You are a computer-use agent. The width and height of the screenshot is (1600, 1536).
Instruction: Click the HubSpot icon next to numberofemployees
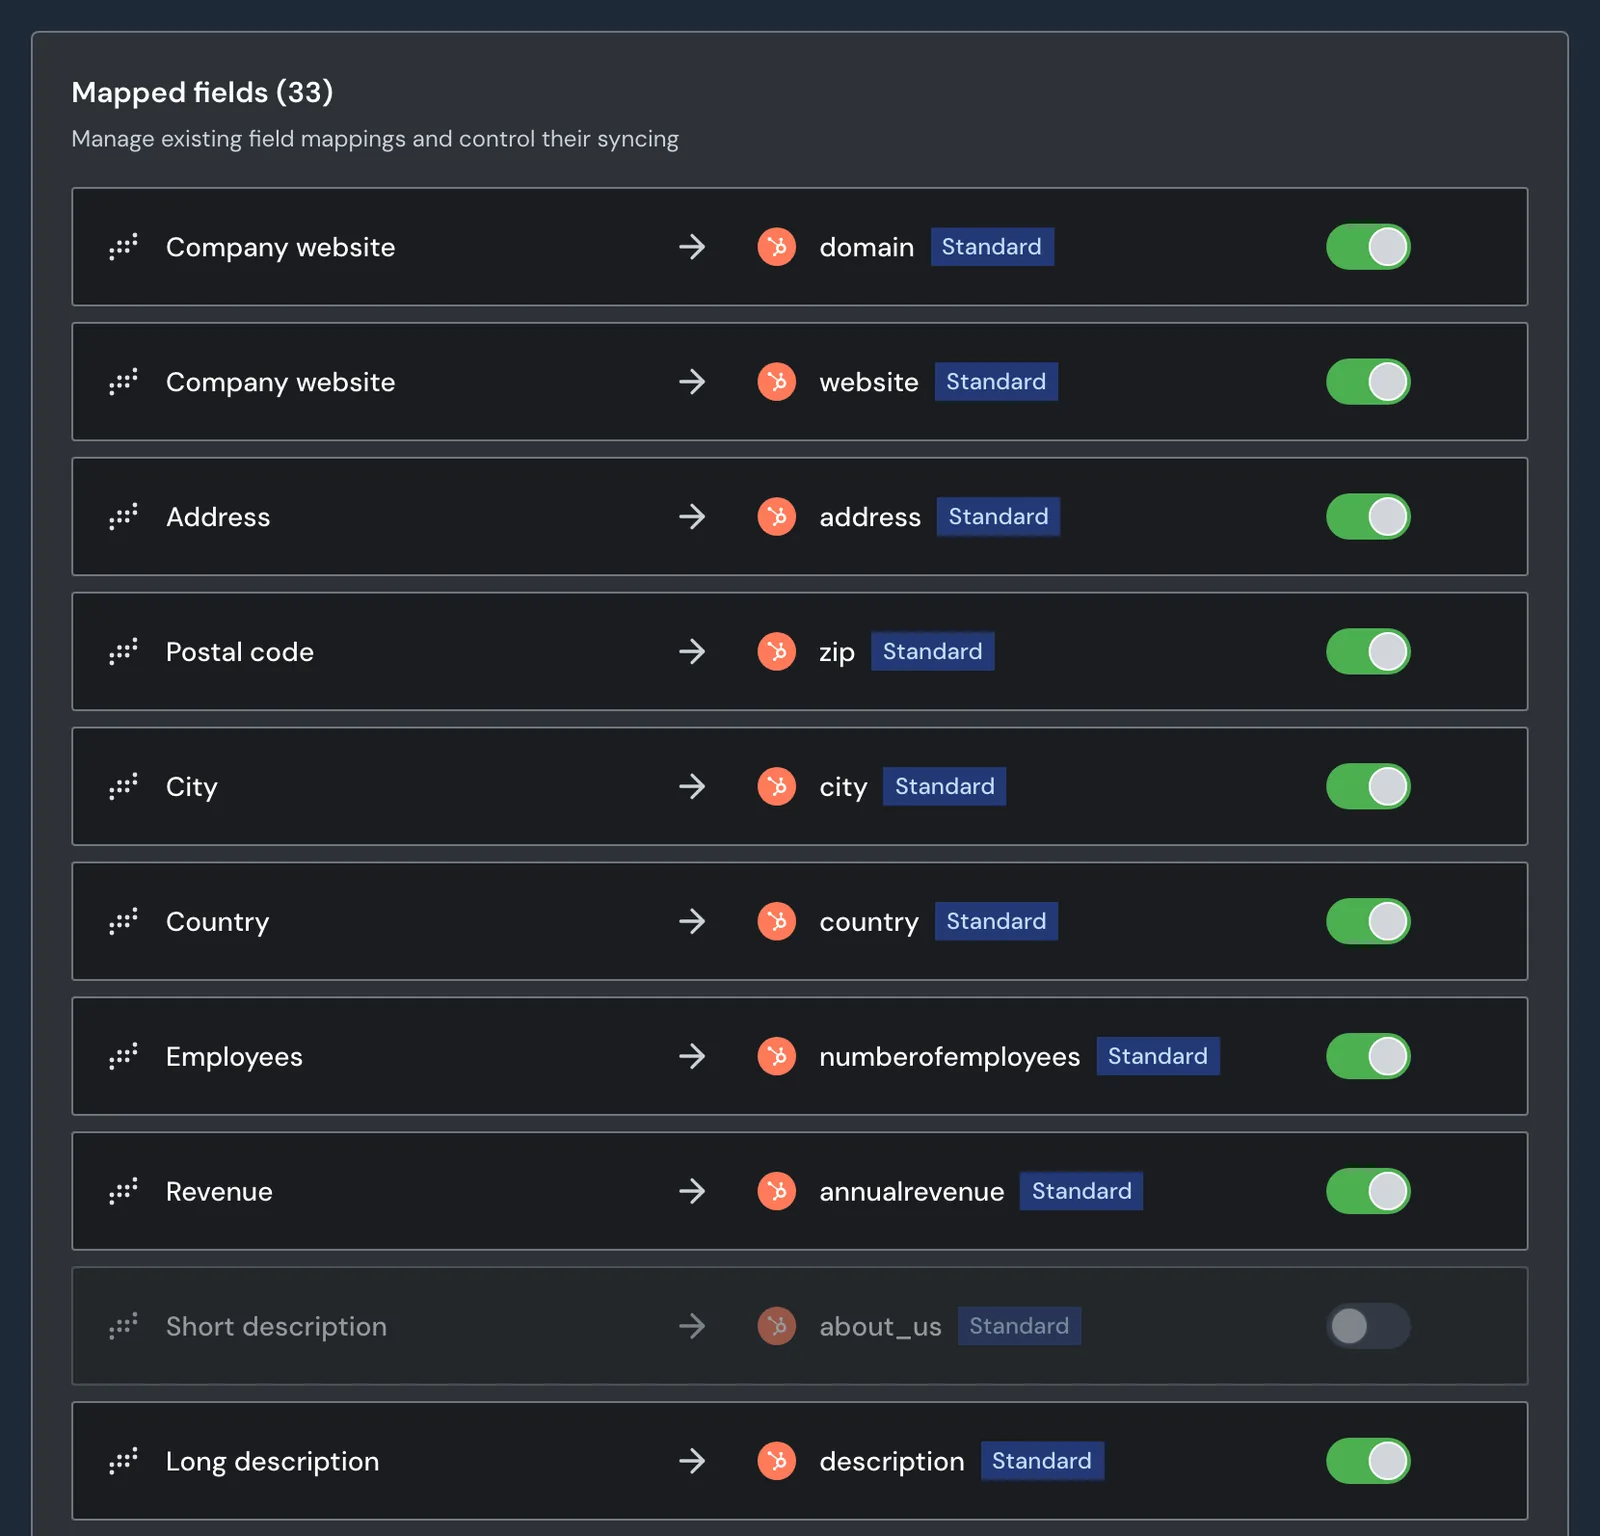click(777, 1056)
